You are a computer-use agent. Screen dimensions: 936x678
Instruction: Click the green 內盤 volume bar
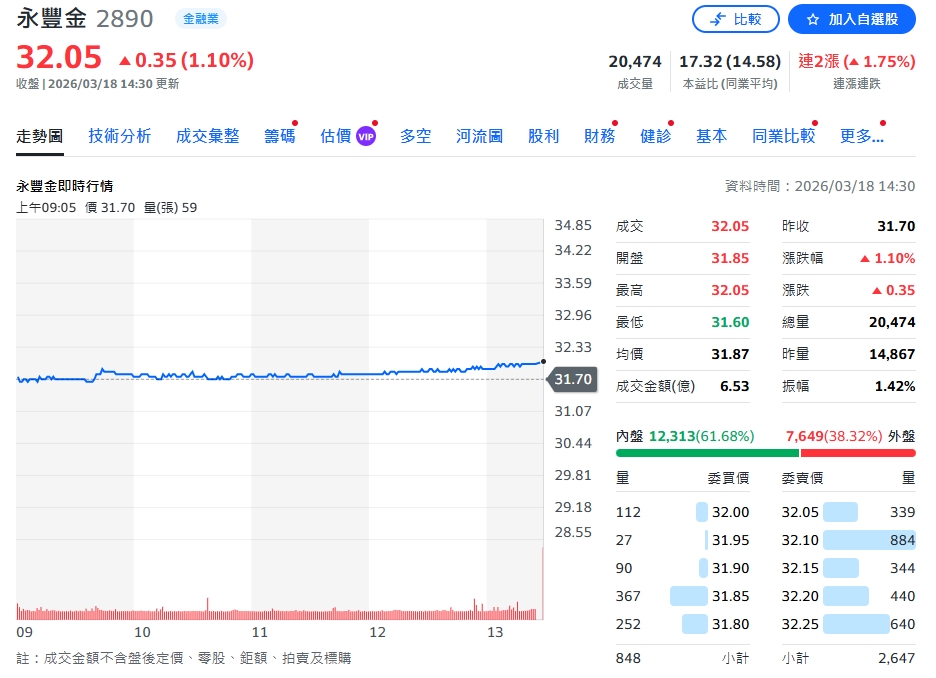coord(707,453)
